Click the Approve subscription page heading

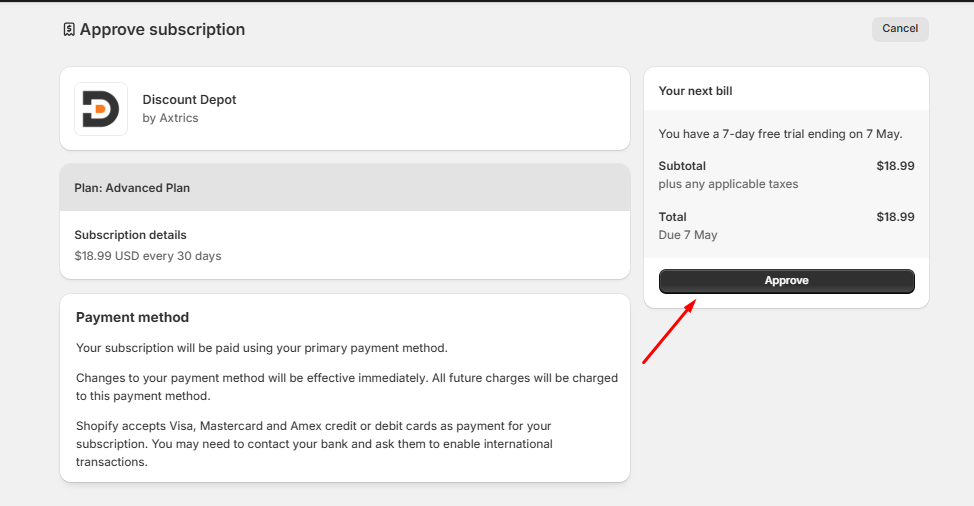(162, 29)
